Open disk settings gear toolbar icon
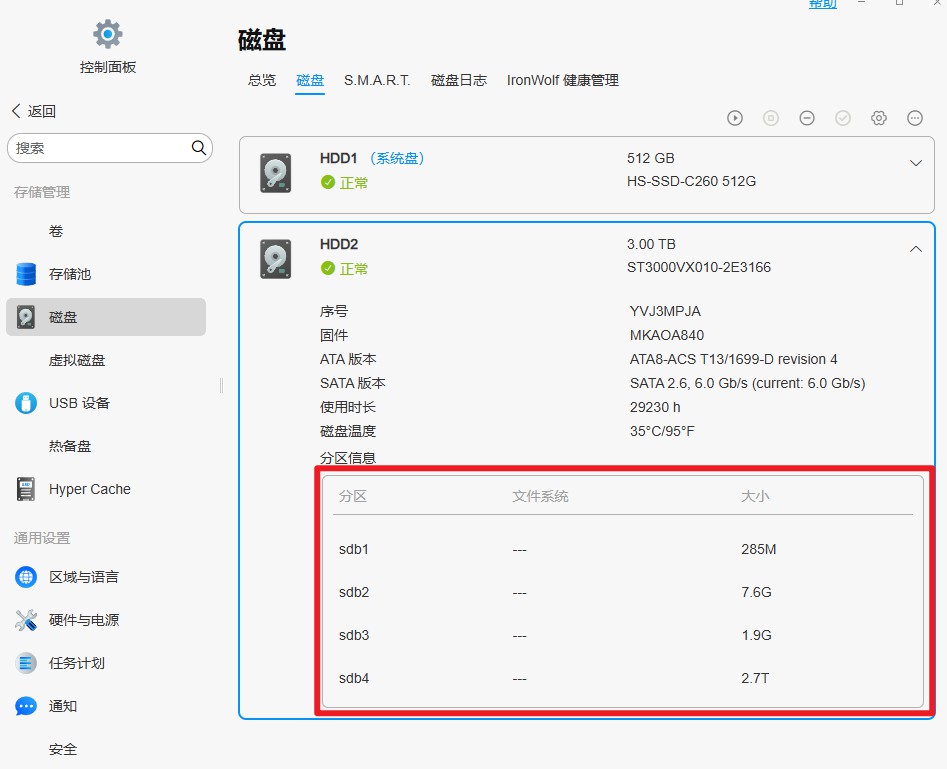Viewport: 947px width, 769px height. (x=879, y=118)
